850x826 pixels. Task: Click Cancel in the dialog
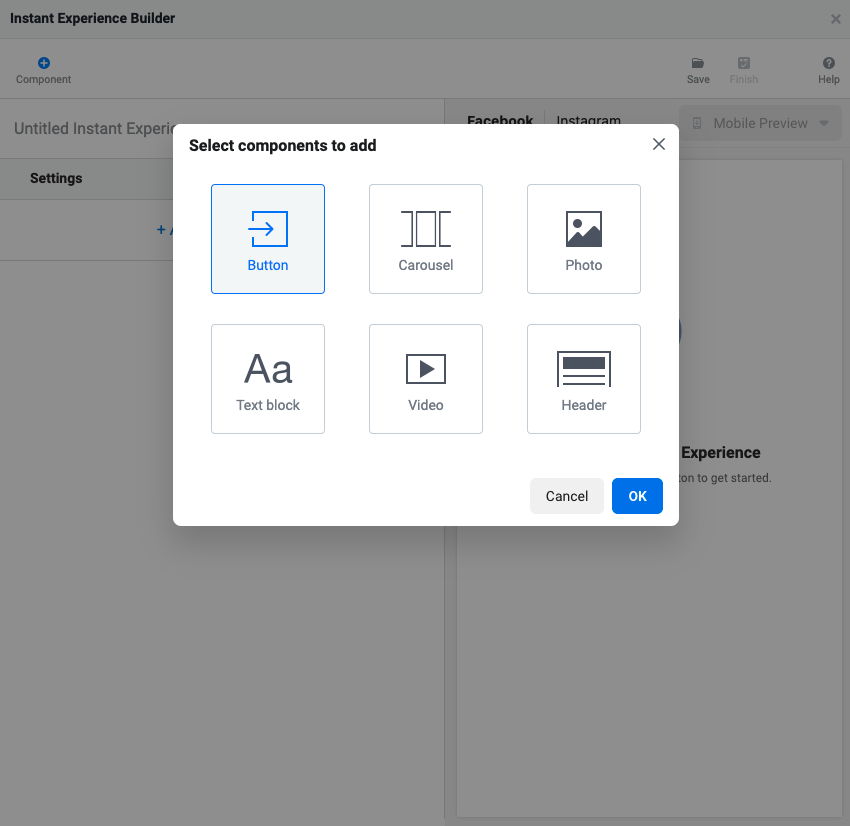(x=566, y=496)
